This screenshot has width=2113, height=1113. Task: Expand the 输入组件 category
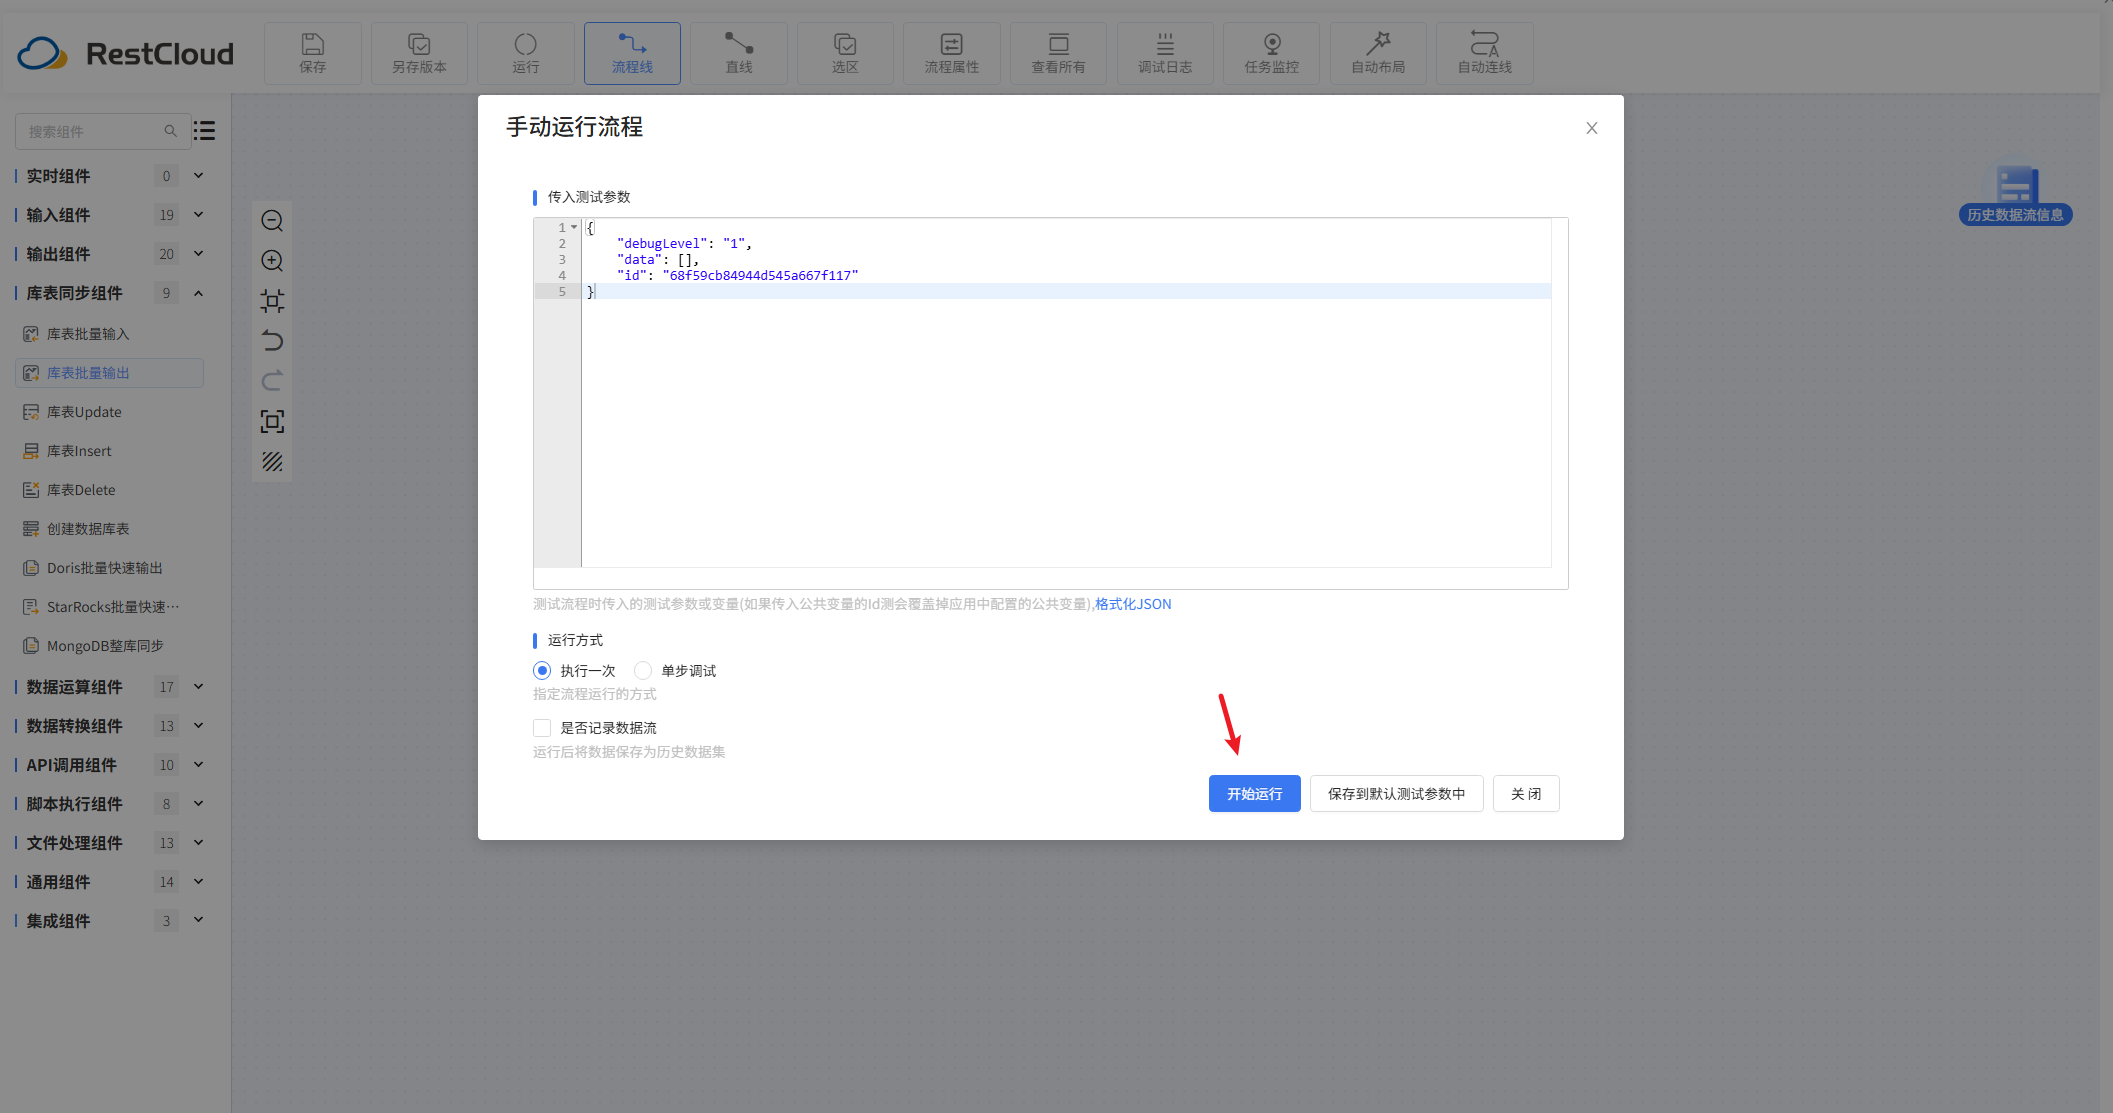click(x=199, y=215)
